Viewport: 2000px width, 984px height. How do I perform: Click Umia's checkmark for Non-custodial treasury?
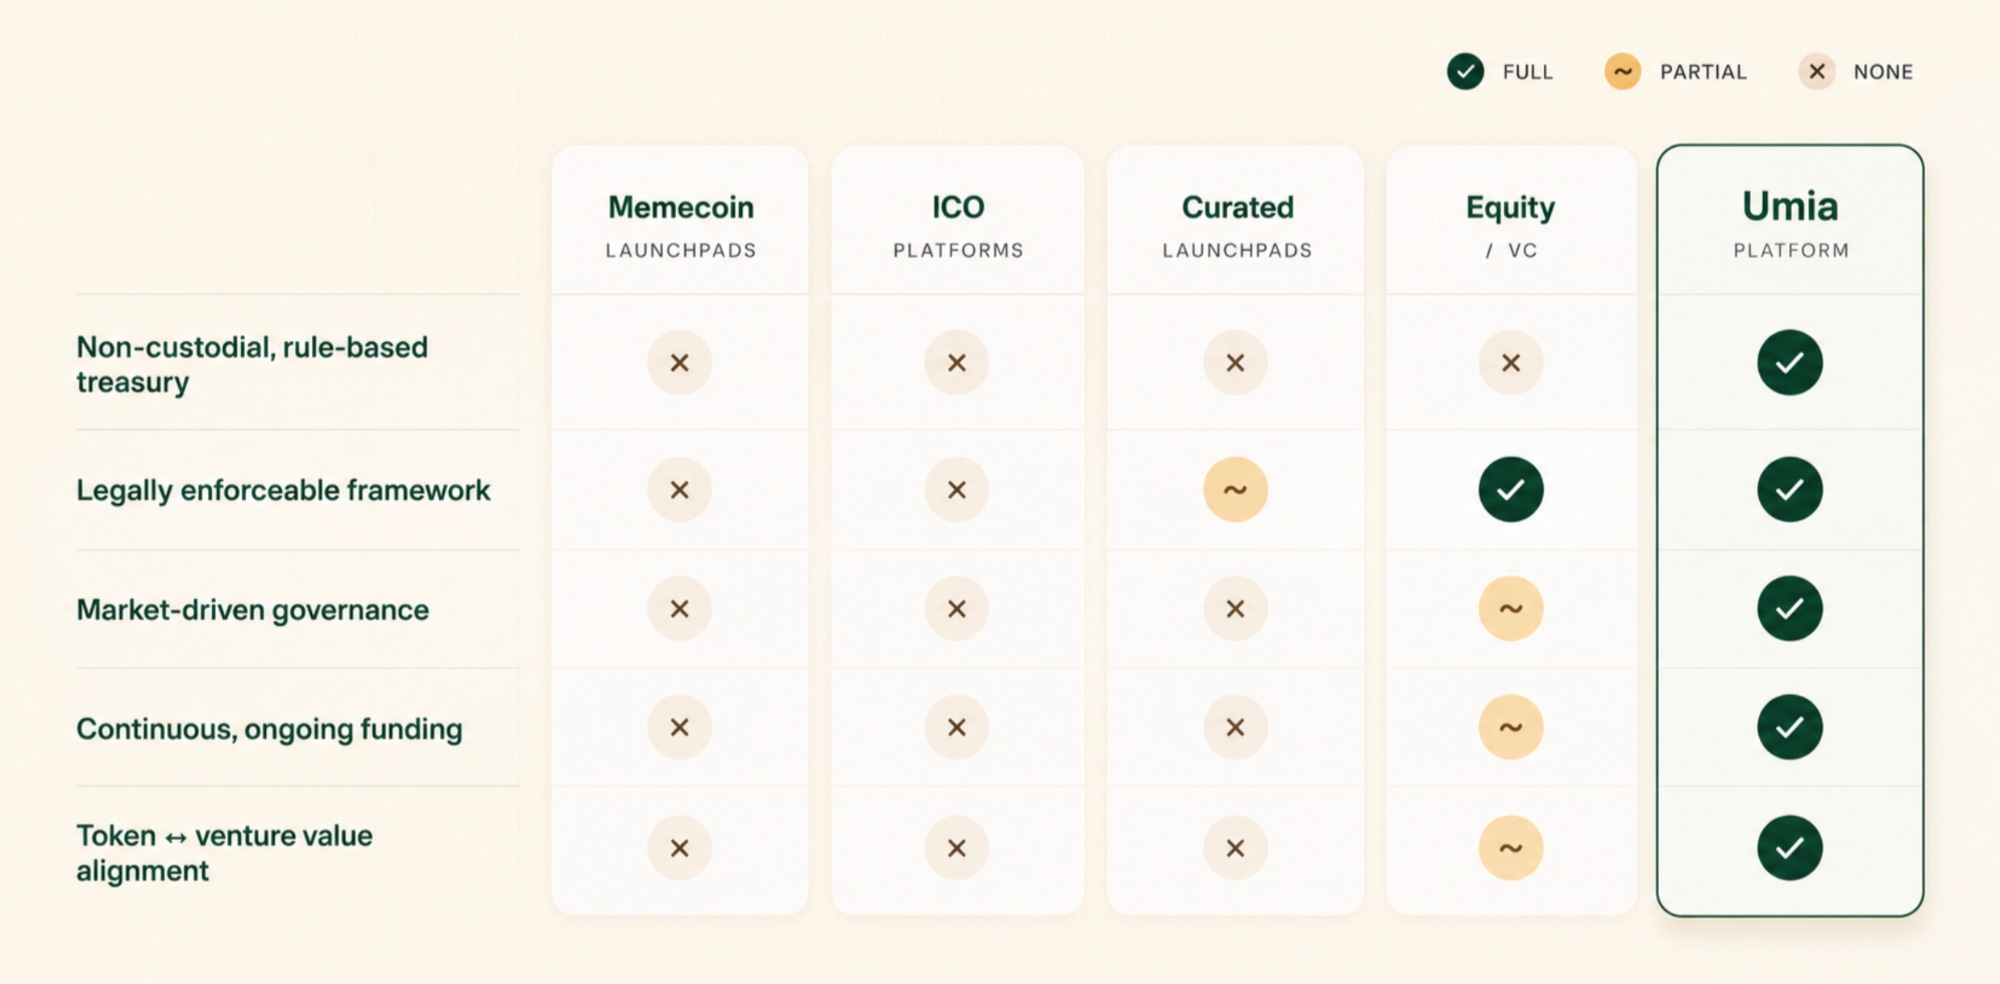coord(1789,362)
